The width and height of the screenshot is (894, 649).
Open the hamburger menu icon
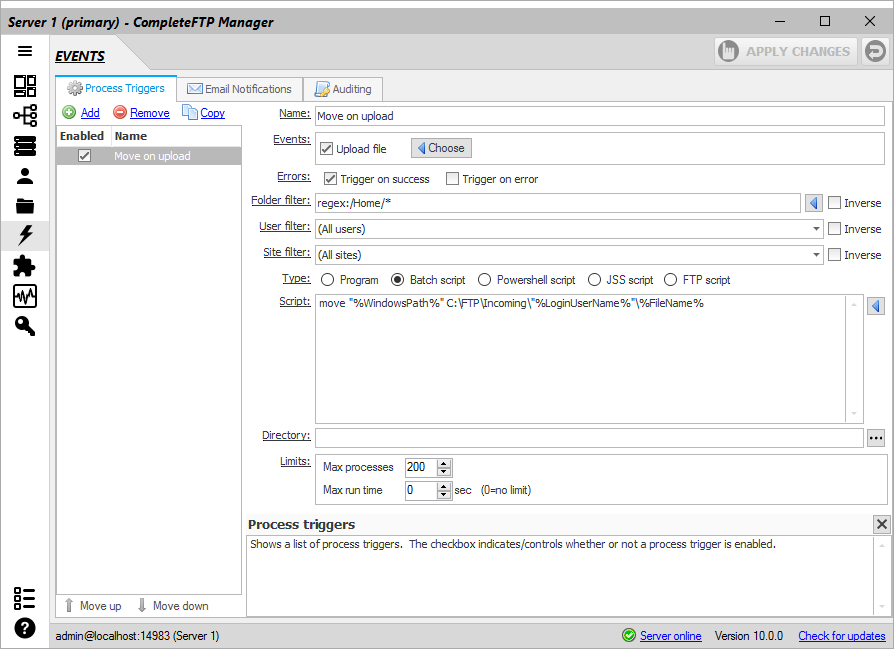25,51
